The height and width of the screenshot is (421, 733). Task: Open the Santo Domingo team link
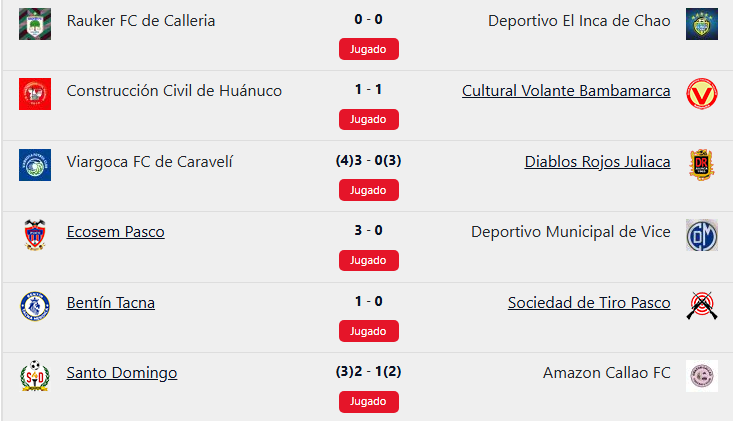[122, 373]
